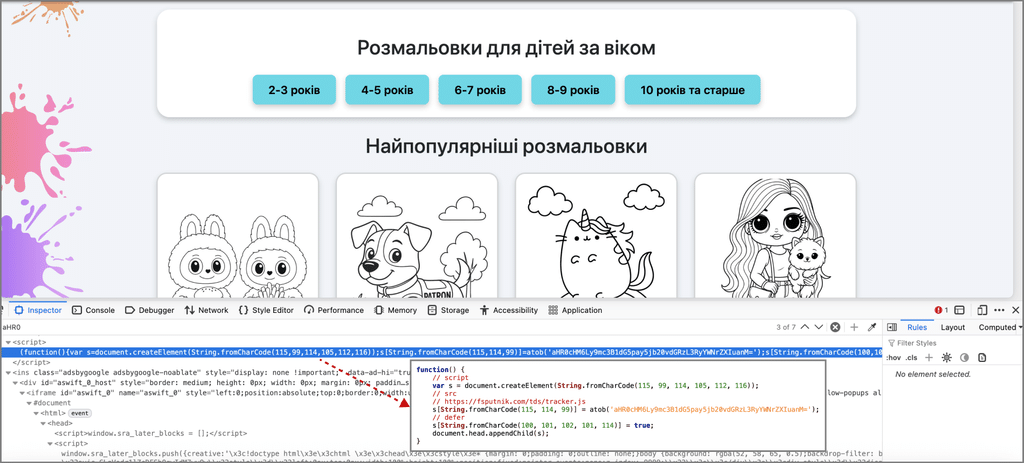Open the Console tab
Screen dimensions: 1024x463
[93, 310]
